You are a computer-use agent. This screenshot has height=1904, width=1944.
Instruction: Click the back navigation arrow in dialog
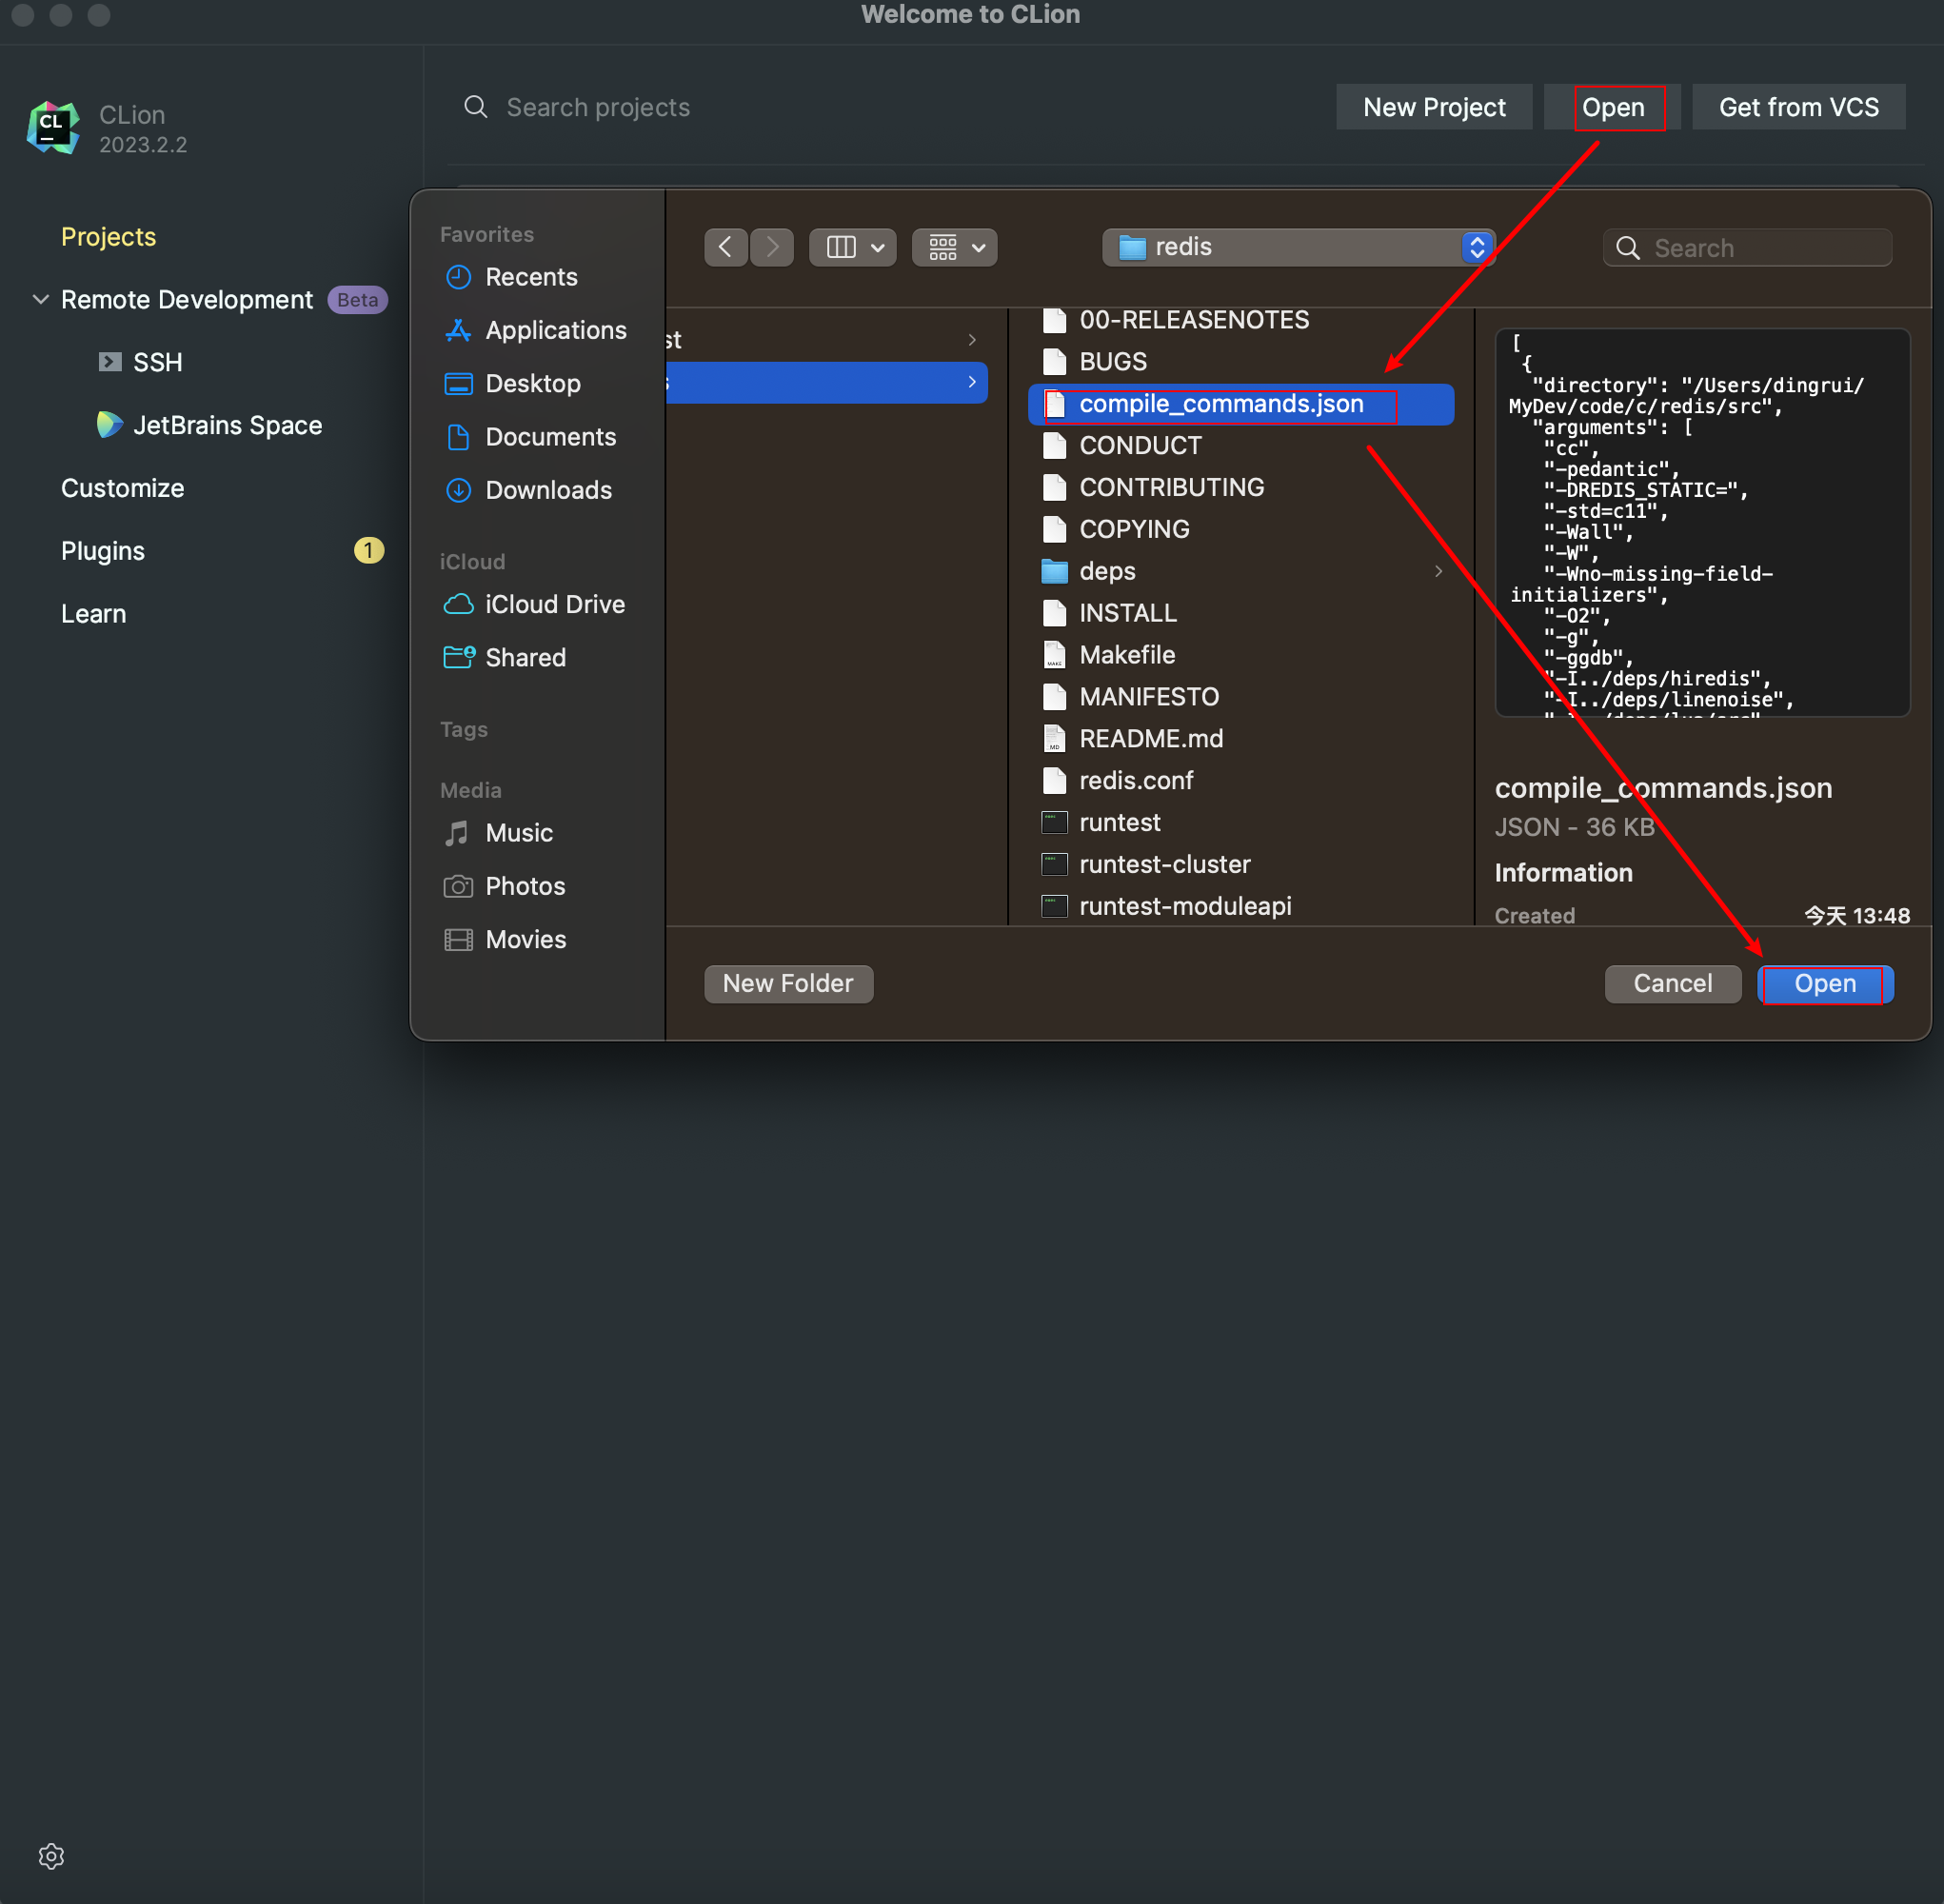click(x=726, y=247)
